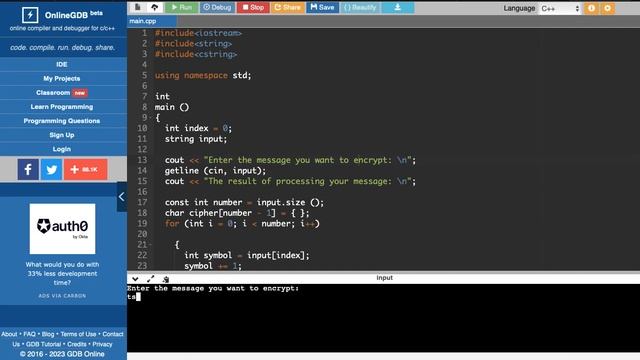Click the orange info icon
This screenshot has width=640, height=360.
click(591, 8)
